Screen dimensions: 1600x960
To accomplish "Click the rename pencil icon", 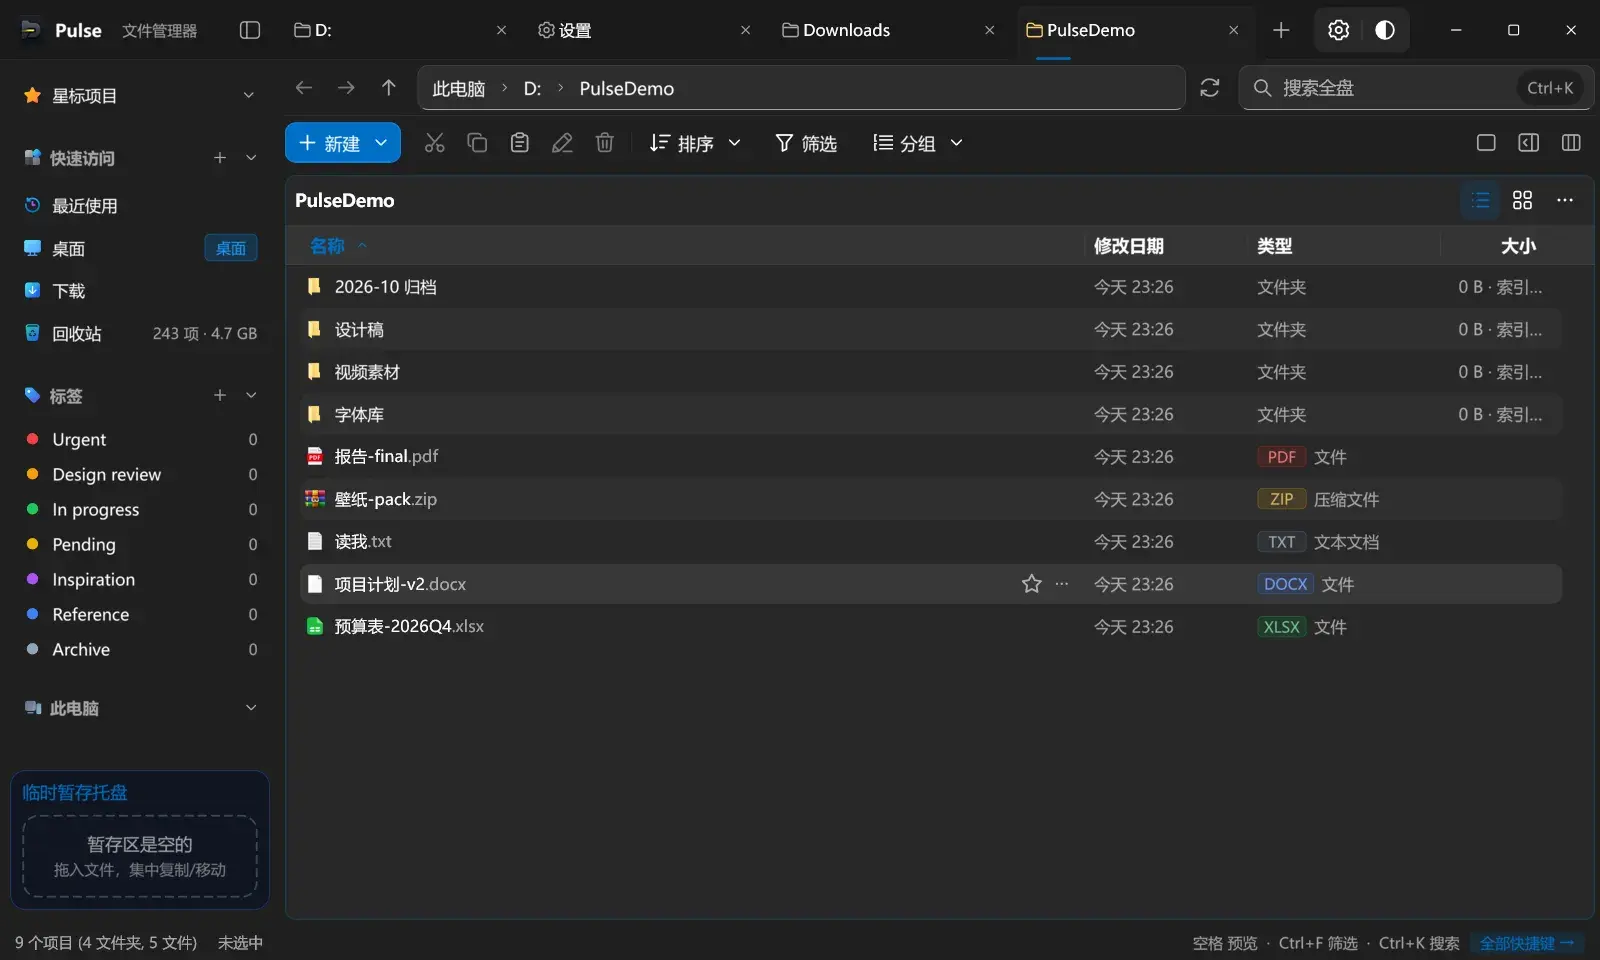I will point(562,143).
